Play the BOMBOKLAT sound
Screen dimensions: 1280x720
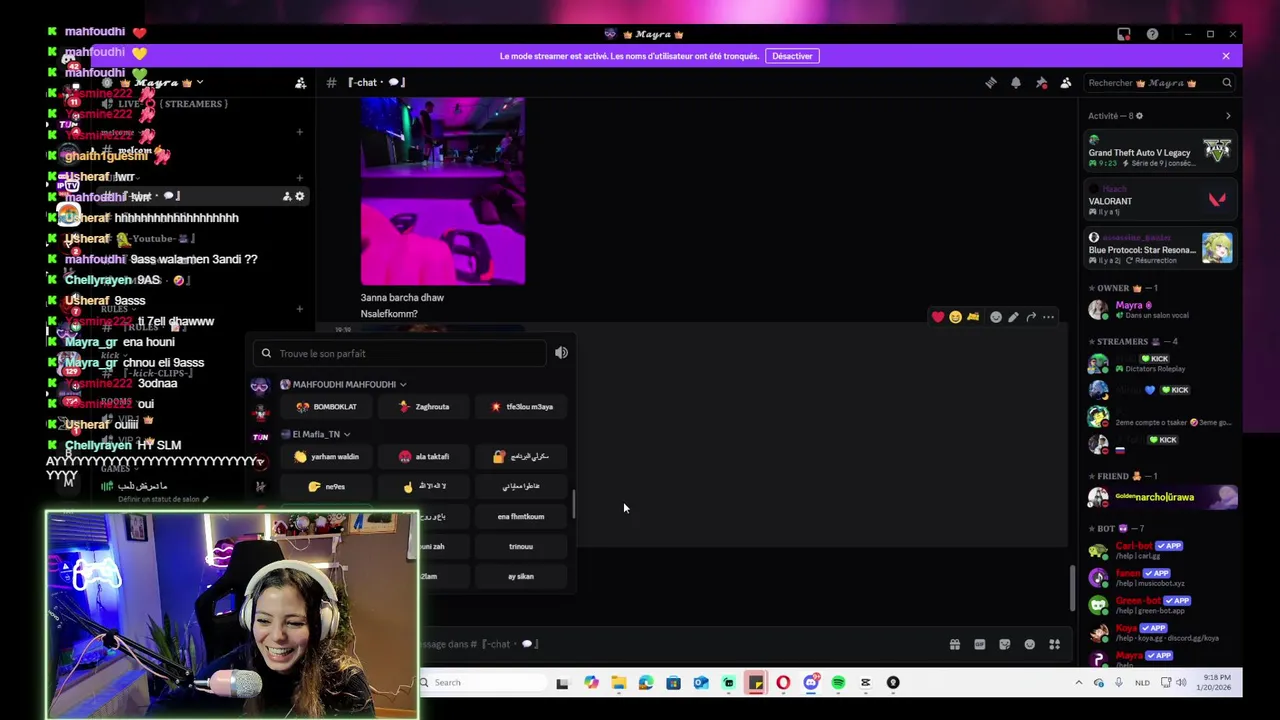(326, 407)
